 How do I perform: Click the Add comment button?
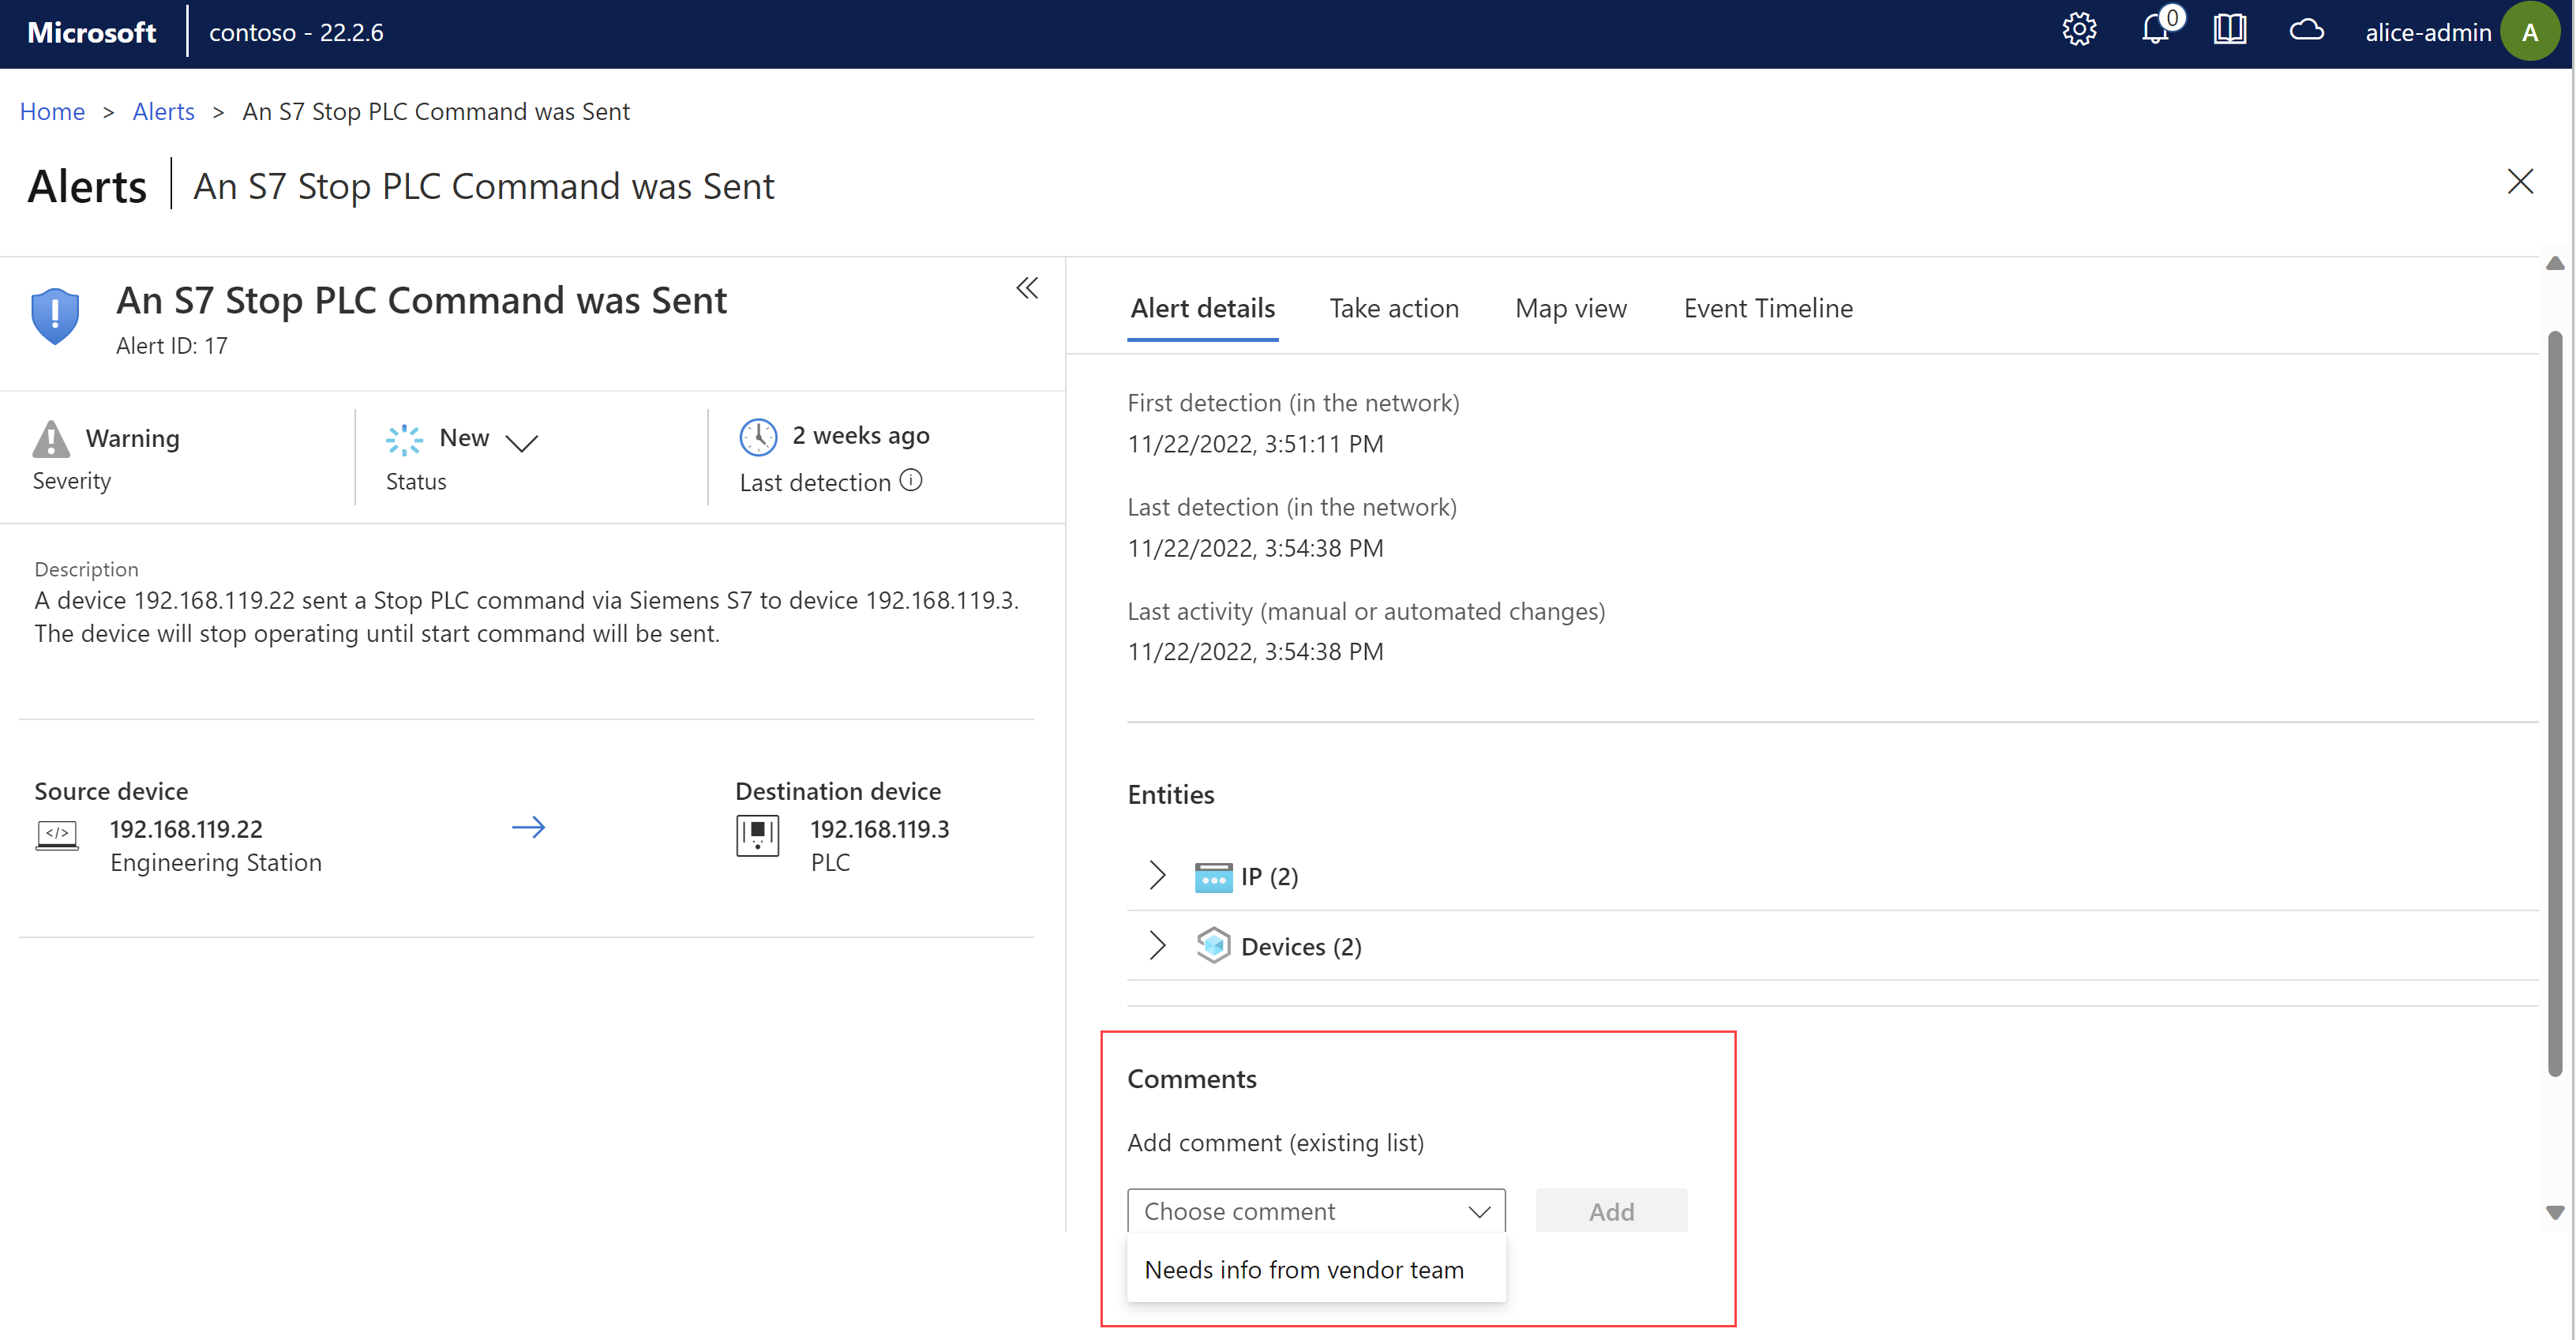pos(1610,1211)
